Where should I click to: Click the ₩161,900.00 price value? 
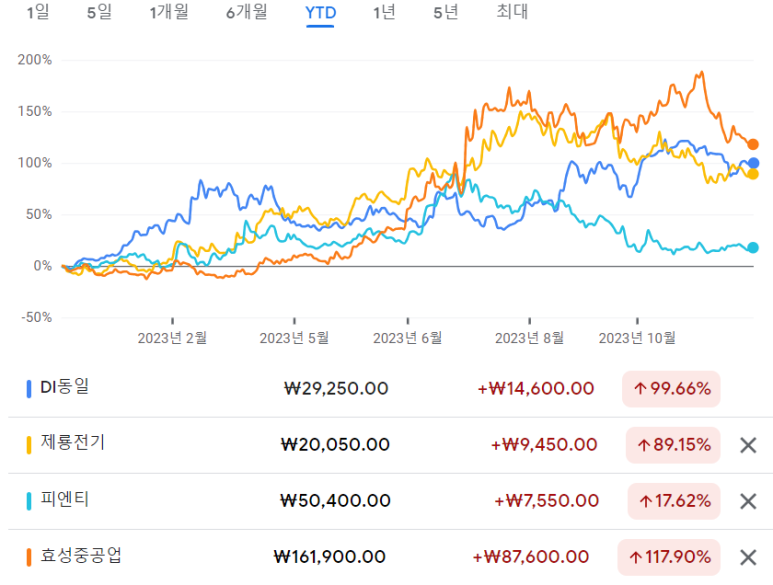(330, 557)
